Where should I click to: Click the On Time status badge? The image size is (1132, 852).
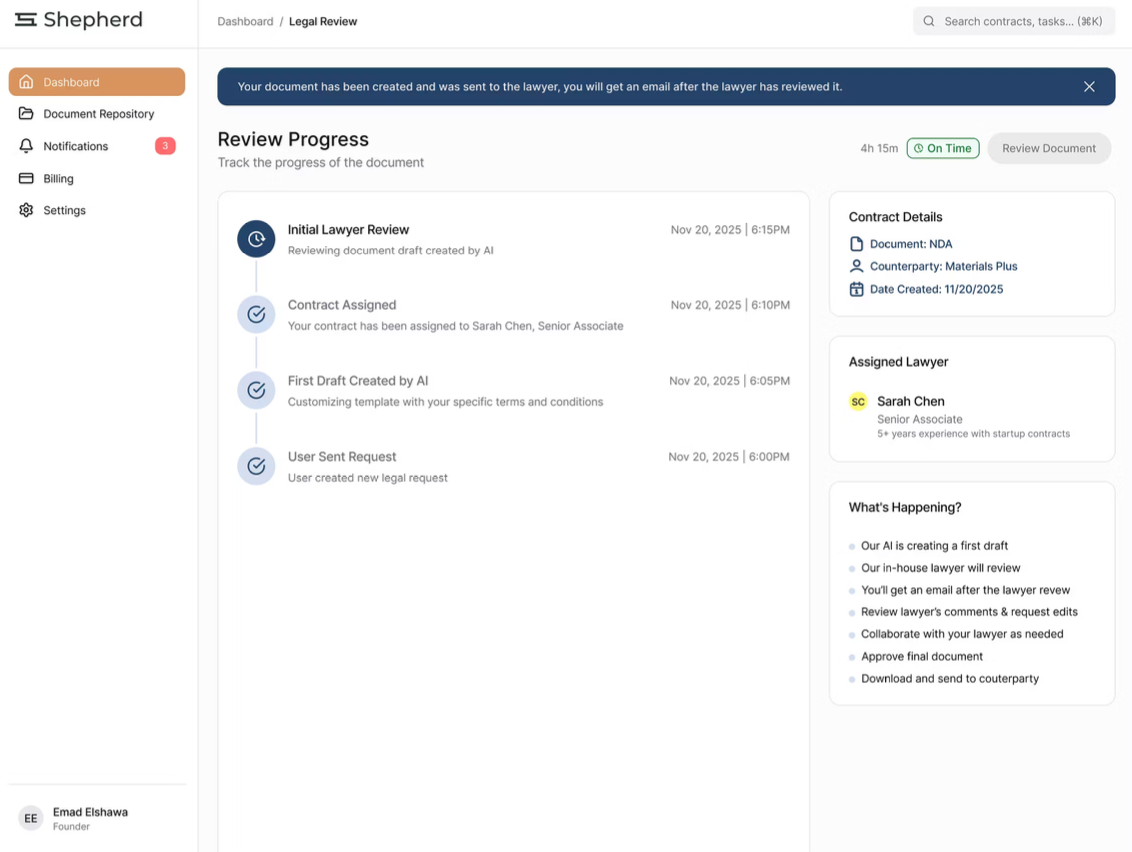[943, 148]
